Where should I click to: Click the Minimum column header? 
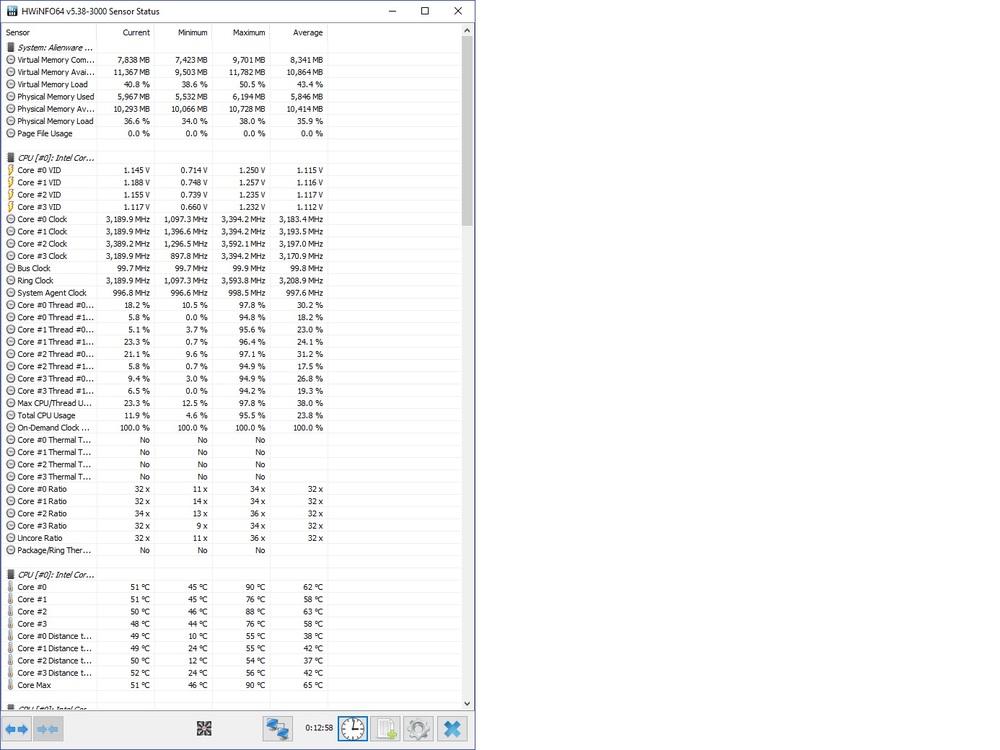[x=192, y=33]
